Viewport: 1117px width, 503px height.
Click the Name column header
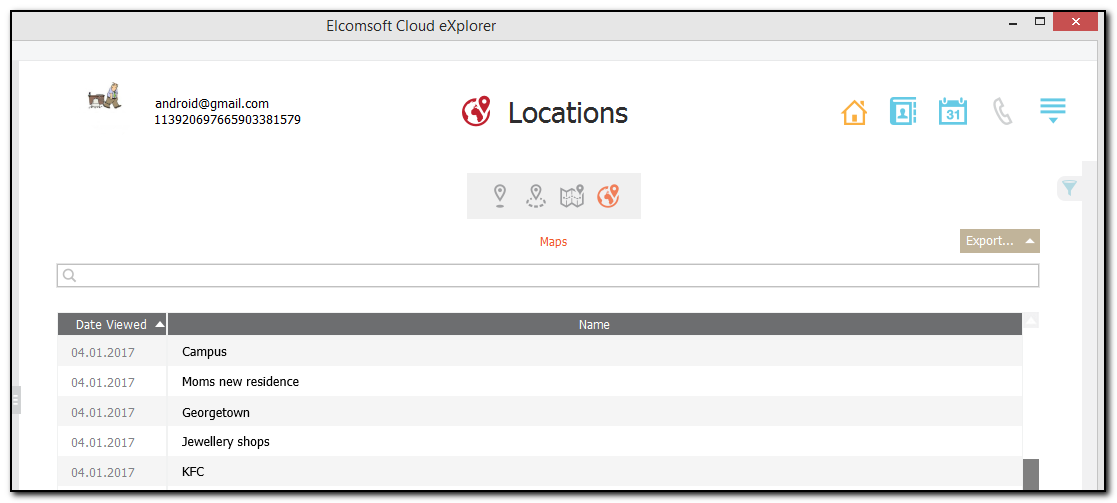[x=594, y=324]
